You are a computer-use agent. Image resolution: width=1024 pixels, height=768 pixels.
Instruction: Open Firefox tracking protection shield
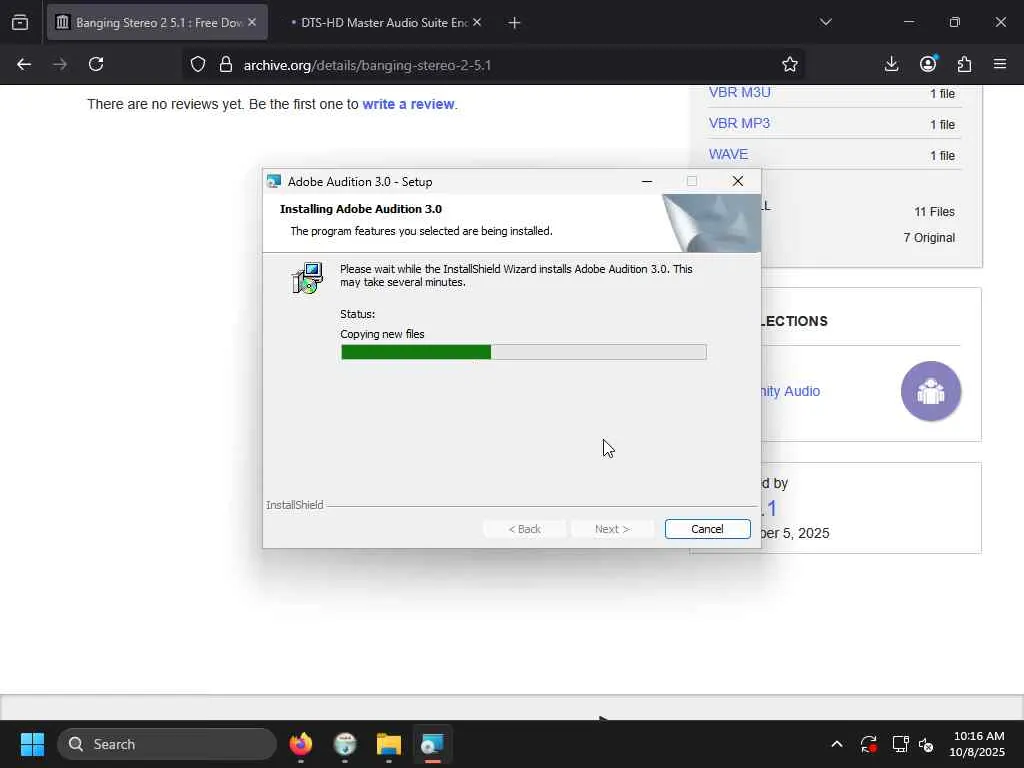click(x=198, y=65)
